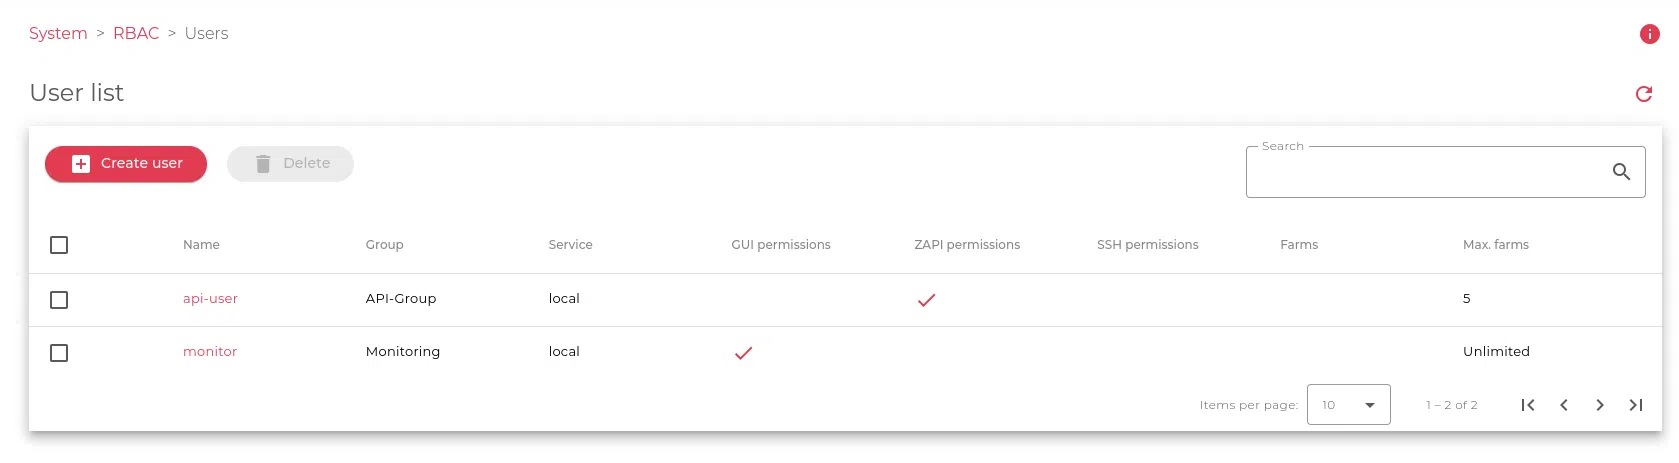Sort by Name column header
Screen dimensions: 1679x463
point(201,245)
